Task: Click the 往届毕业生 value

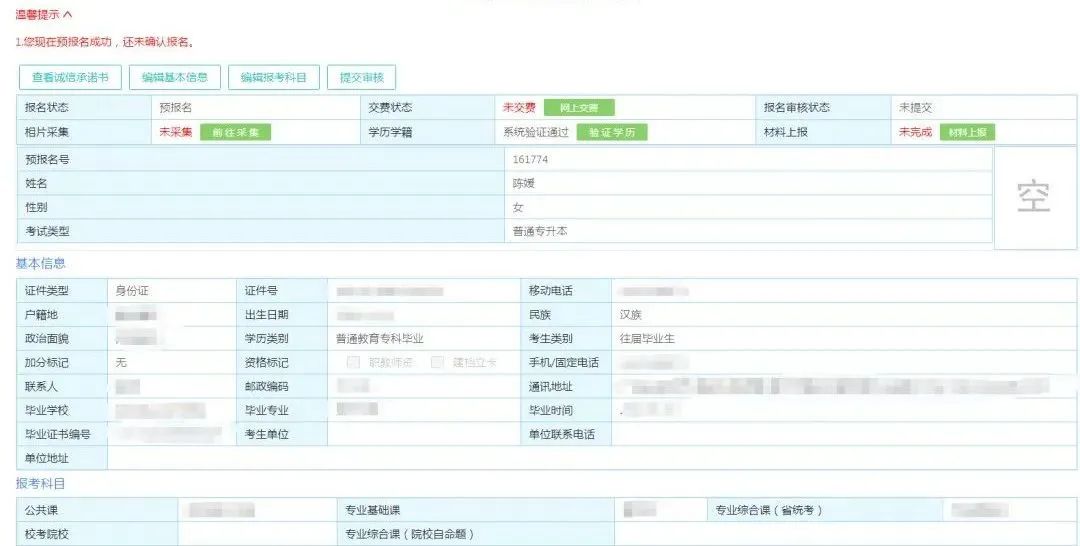Action: click(x=647, y=339)
